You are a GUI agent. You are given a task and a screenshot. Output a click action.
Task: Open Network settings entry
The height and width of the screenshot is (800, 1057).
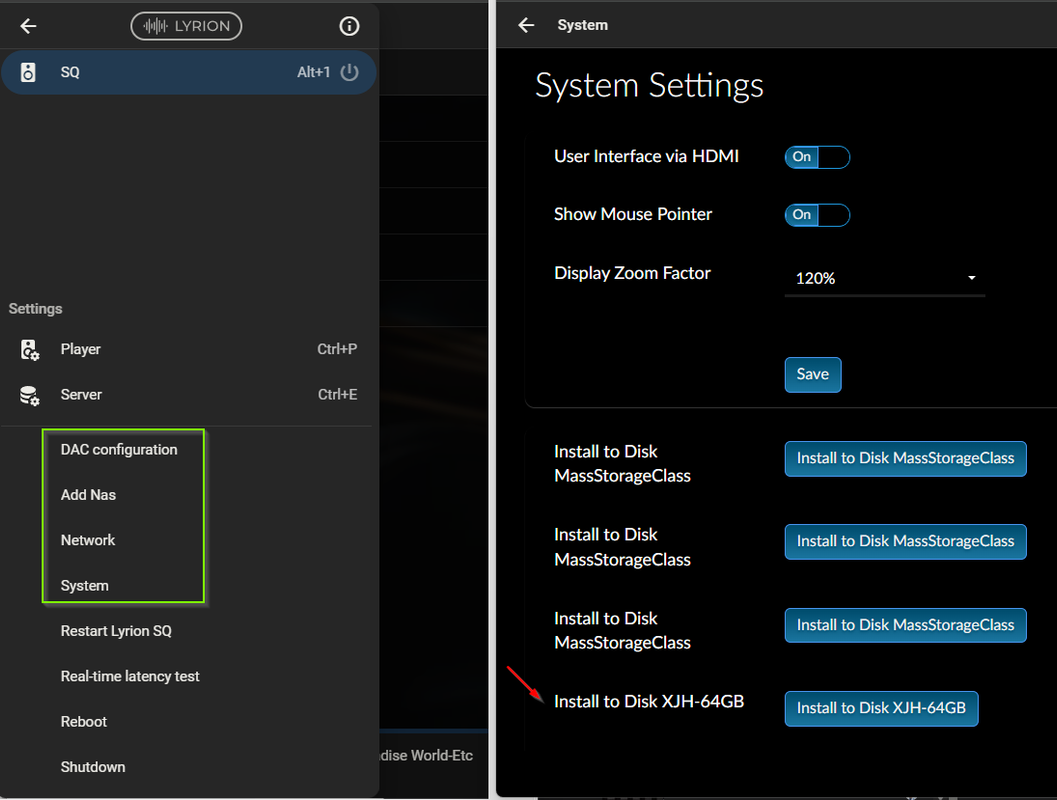coord(88,540)
